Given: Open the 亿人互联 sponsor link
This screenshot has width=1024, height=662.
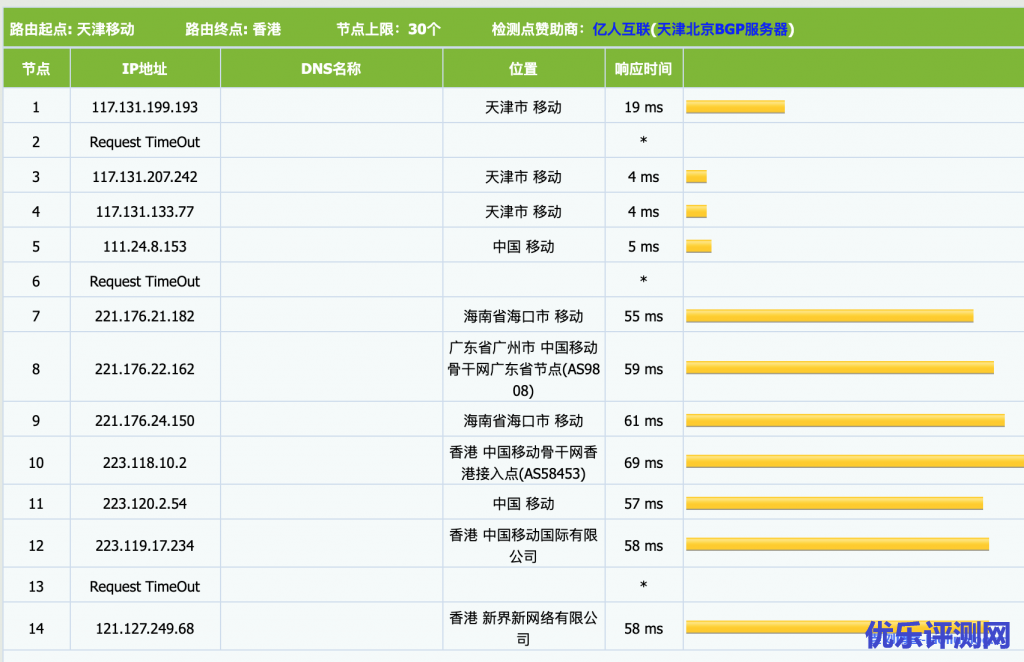Looking at the screenshot, I should (620, 29).
